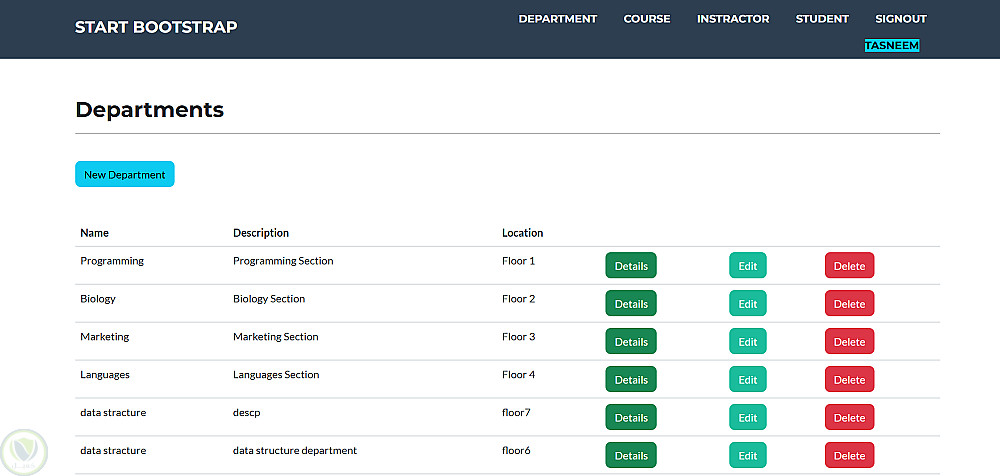This screenshot has width=1000, height=476.
Task: Navigate to the Student nav link
Action: [x=822, y=19]
